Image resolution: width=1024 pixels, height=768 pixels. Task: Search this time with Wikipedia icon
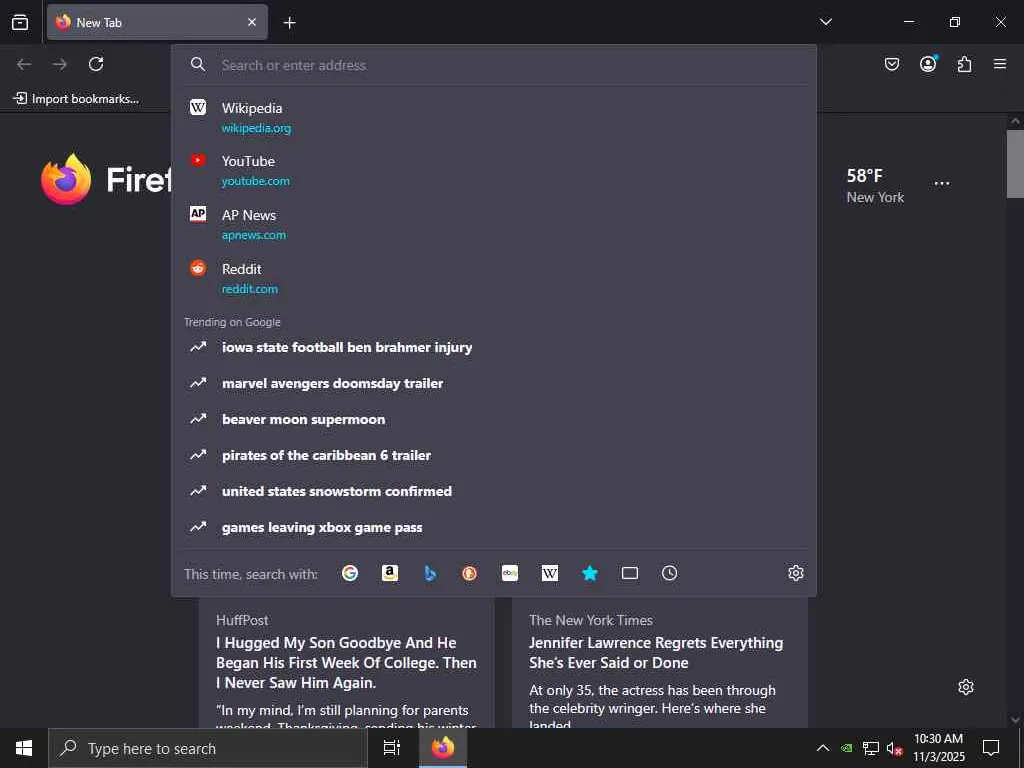pyautogui.click(x=550, y=573)
